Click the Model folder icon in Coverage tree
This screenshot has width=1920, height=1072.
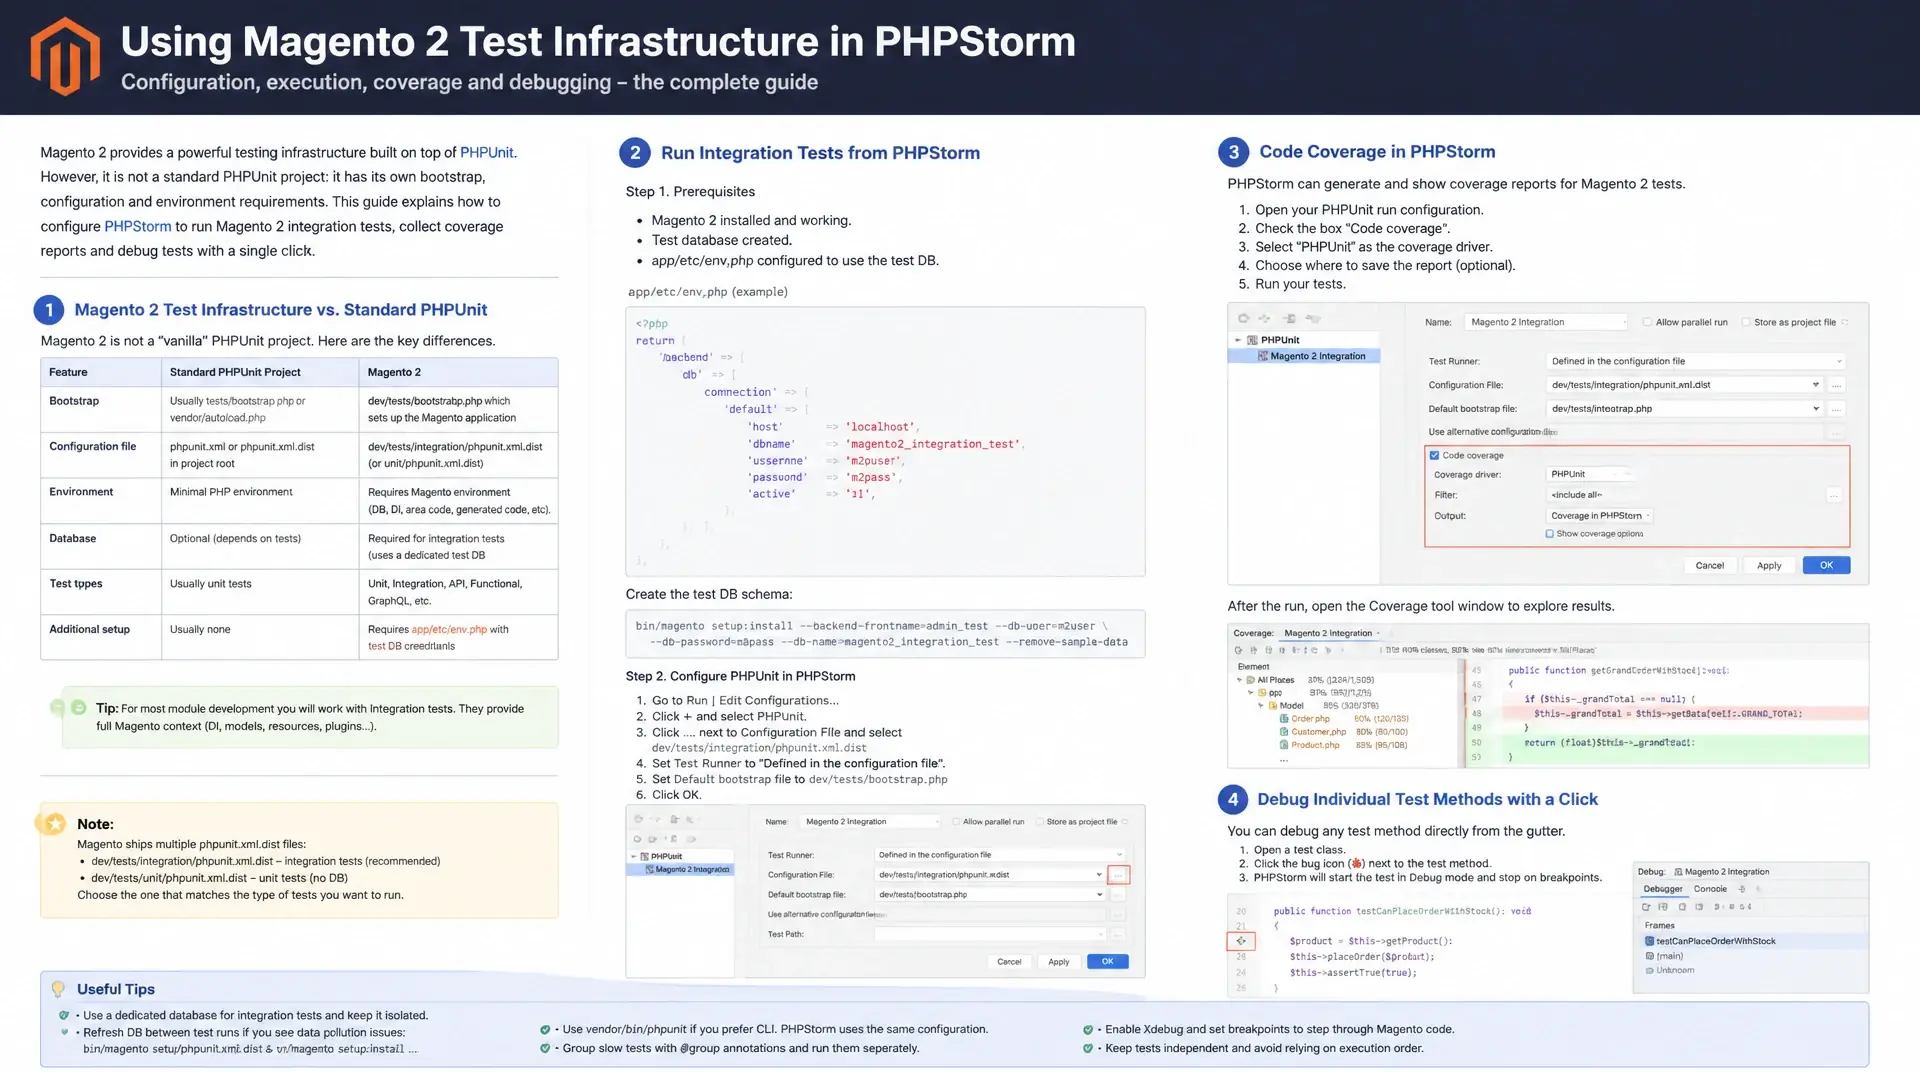click(1273, 705)
